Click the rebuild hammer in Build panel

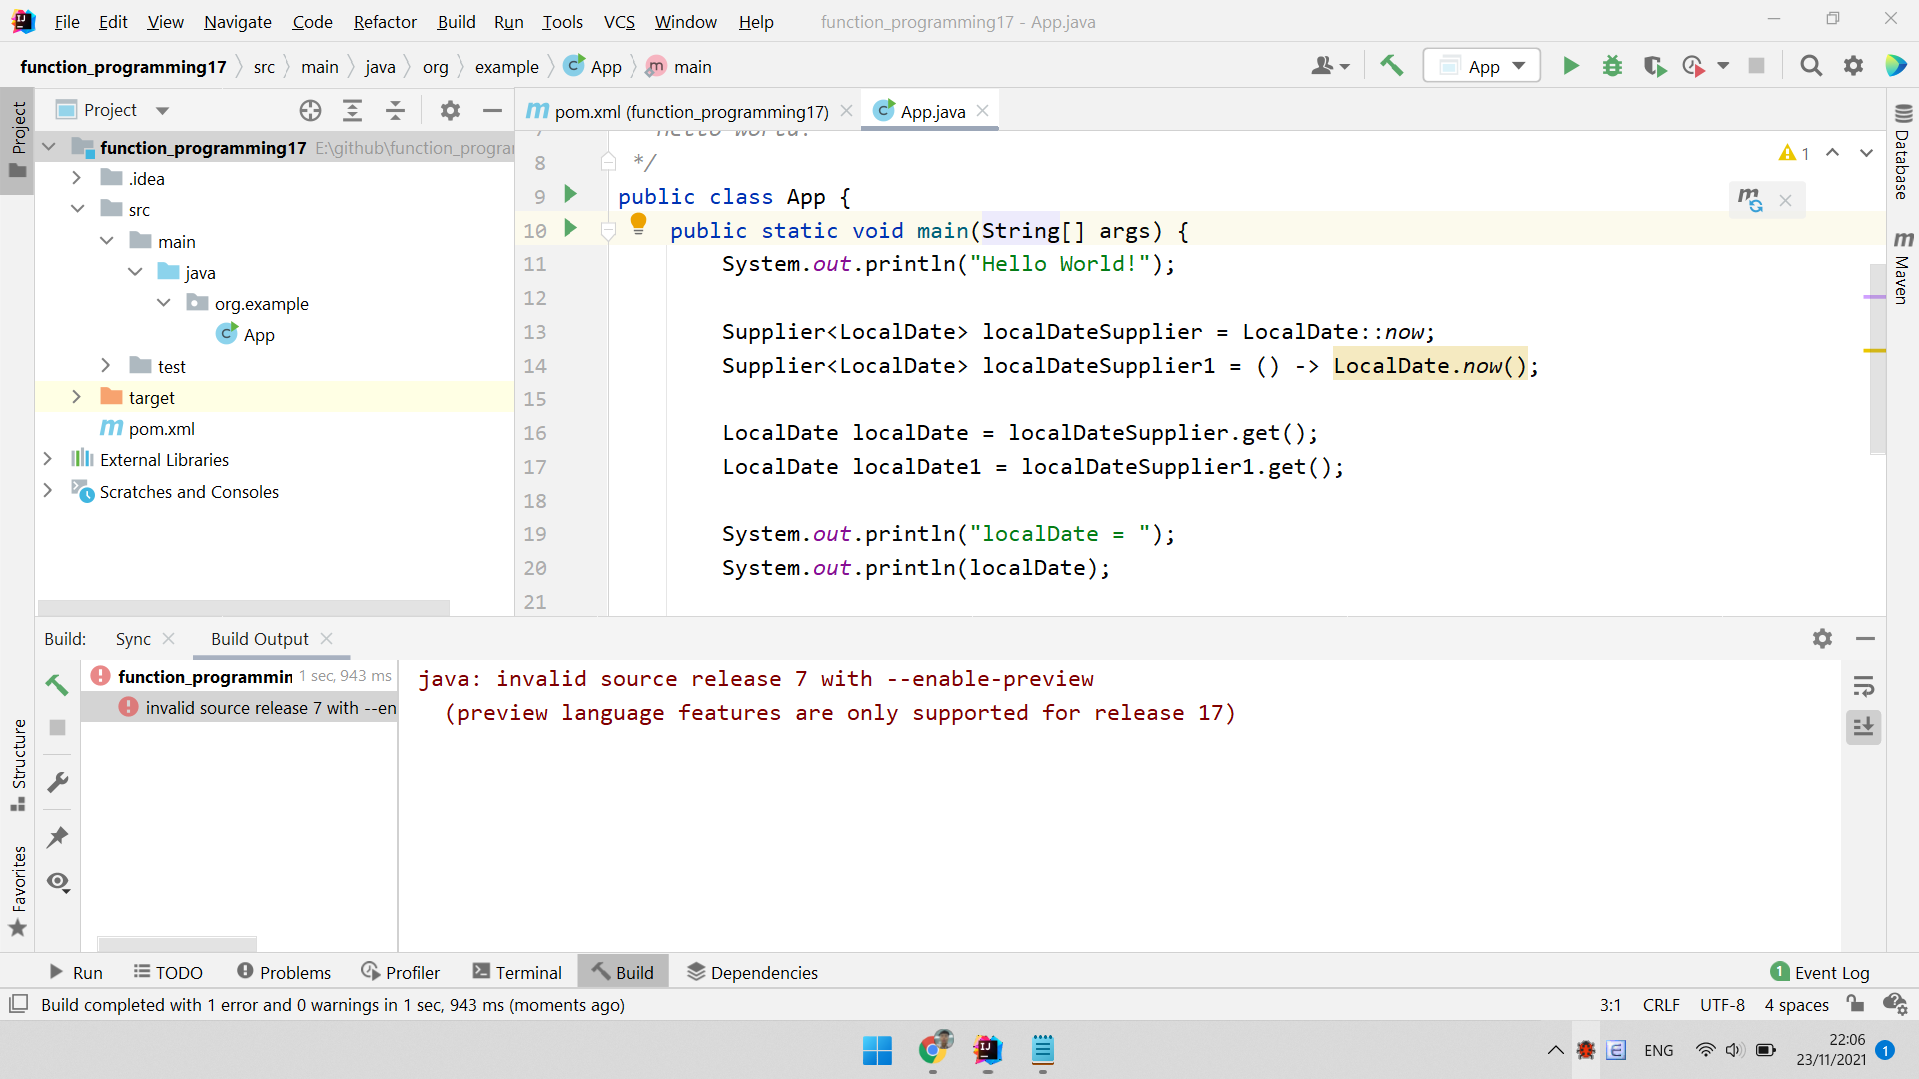click(57, 685)
